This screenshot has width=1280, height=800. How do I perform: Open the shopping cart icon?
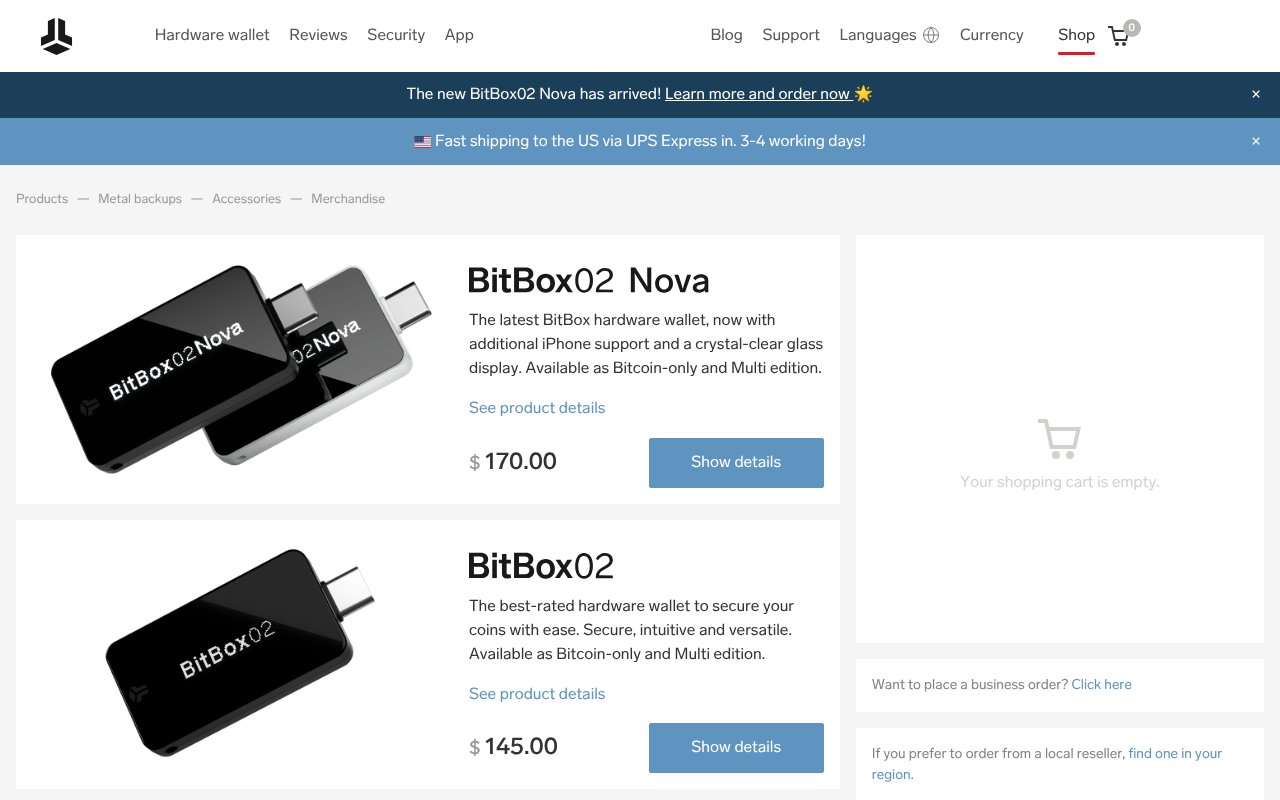click(x=1118, y=35)
